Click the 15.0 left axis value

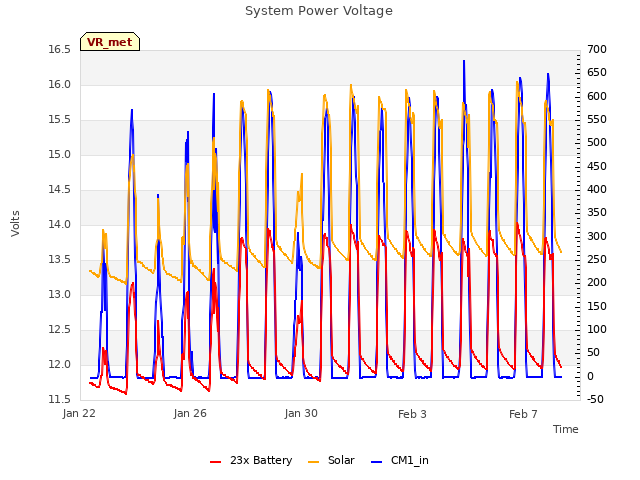pos(60,155)
